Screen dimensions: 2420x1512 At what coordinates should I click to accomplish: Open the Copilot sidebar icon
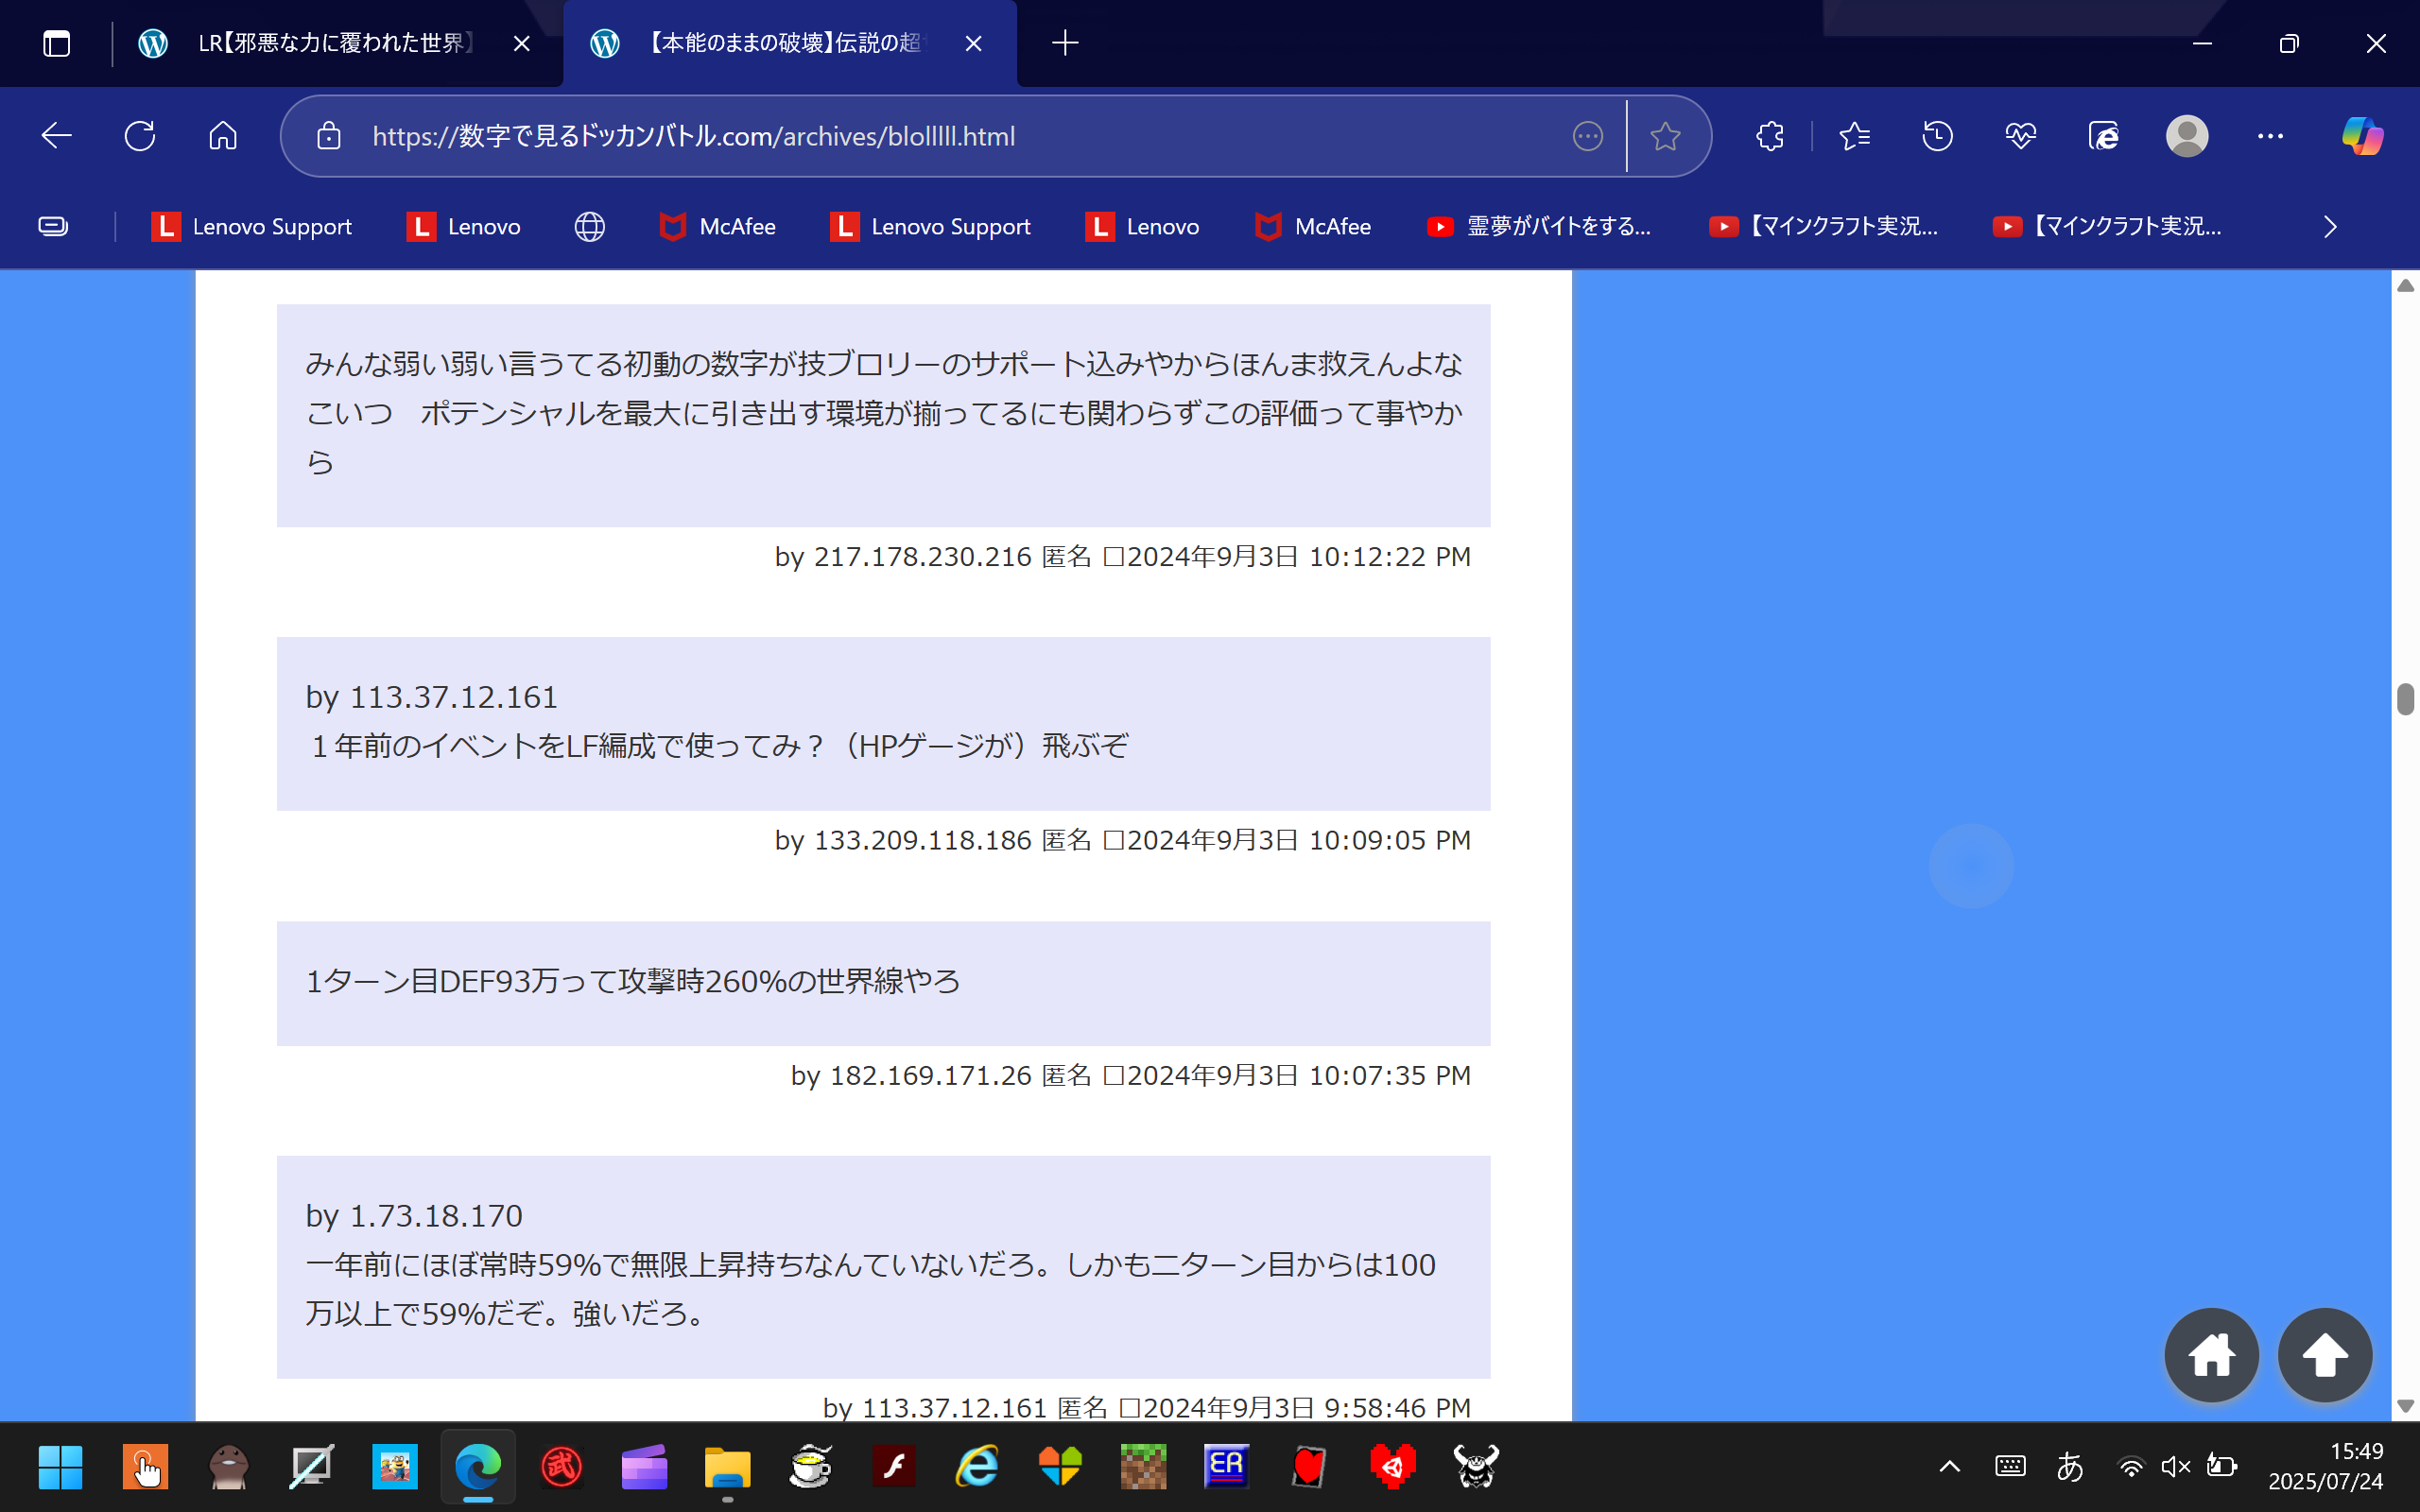(2362, 136)
